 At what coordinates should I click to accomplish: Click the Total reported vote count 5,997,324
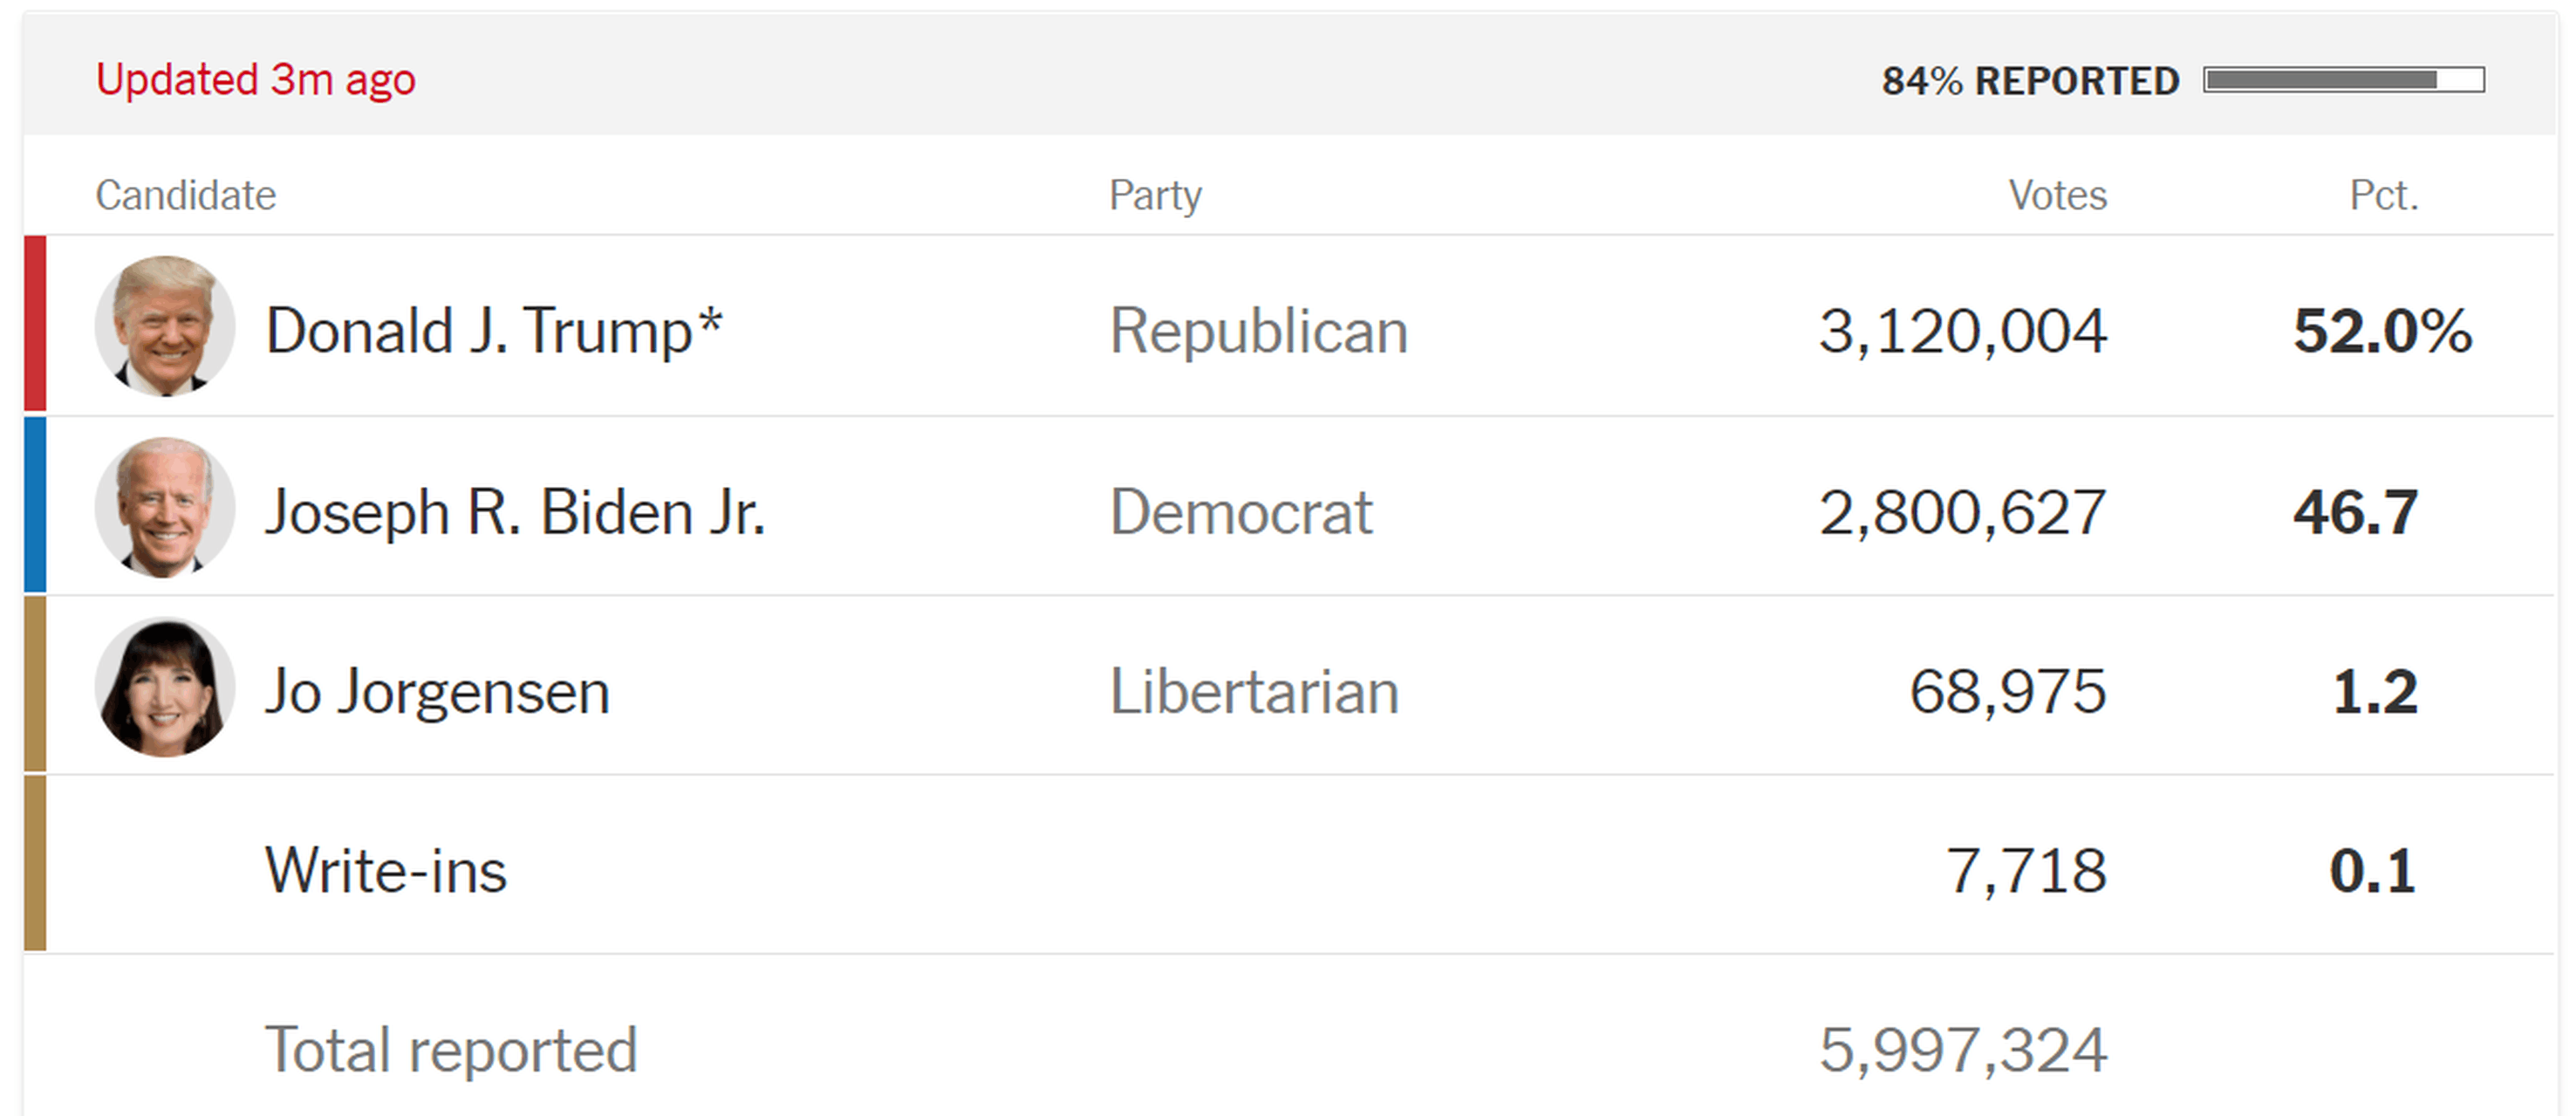(x=1962, y=1050)
